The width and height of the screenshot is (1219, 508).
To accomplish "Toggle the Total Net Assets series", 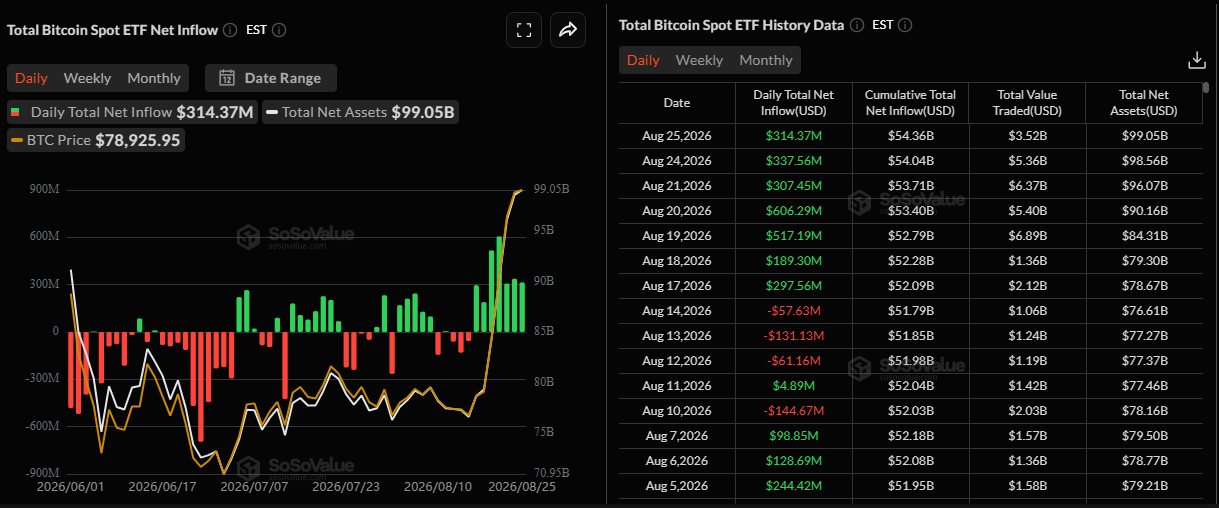I will click(361, 112).
